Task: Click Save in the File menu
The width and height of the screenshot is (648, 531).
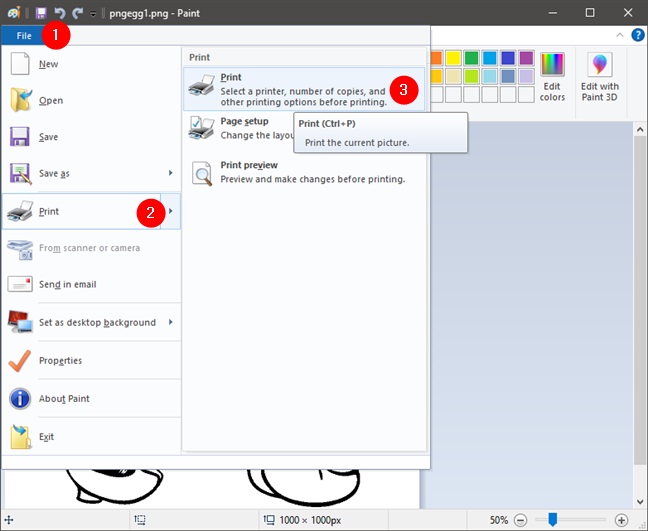Action: [x=91, y=137]
